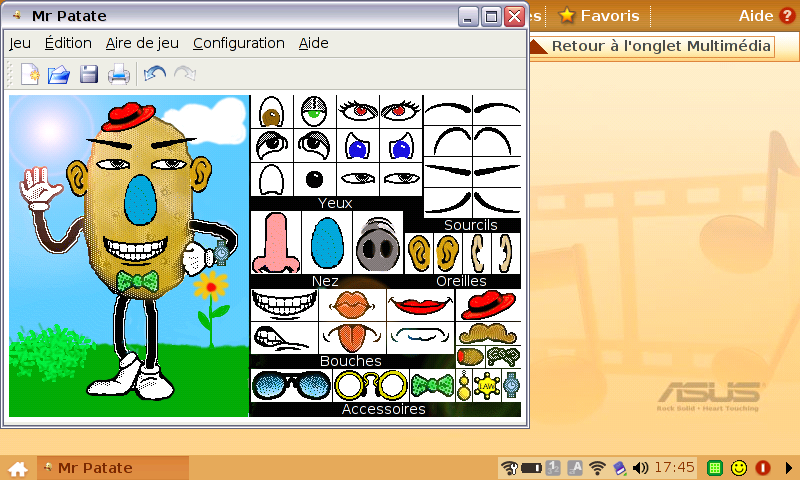The width and height of the screenshot is (800, 480).
Task: Pick the red hat from the palette
Action: [x=488, y=305]
